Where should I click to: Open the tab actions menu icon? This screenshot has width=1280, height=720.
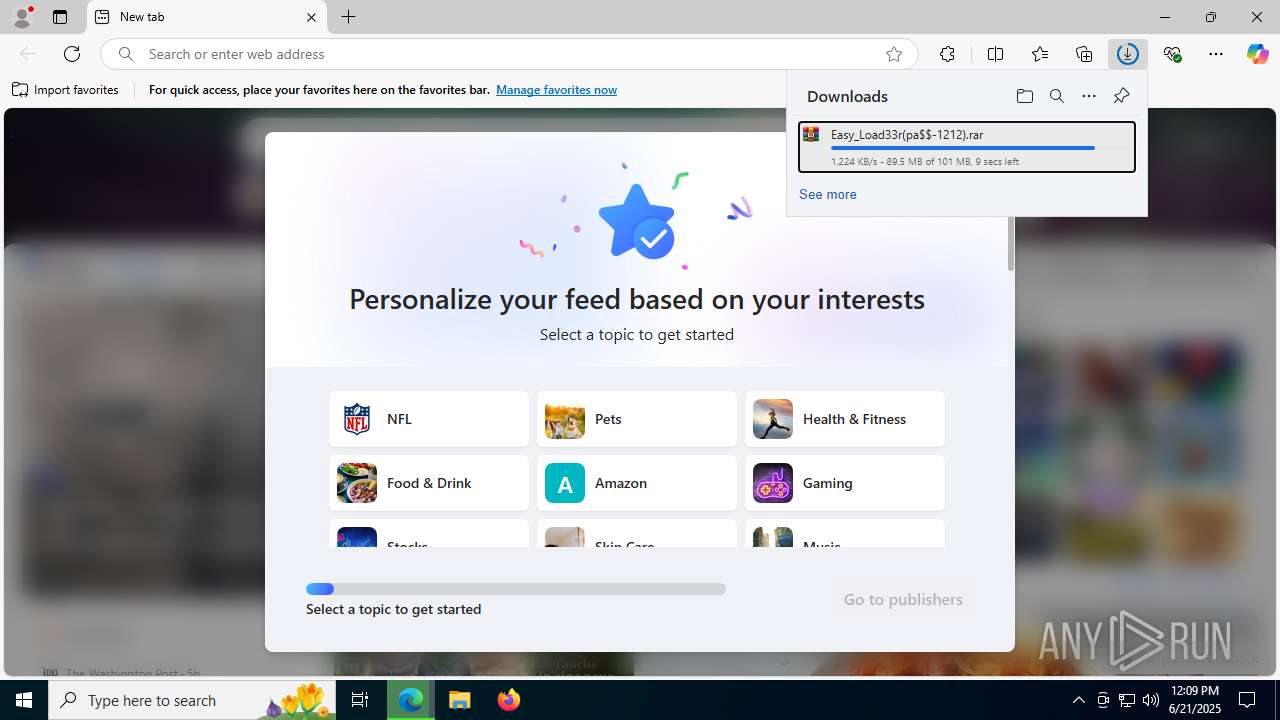click(60, 17)
